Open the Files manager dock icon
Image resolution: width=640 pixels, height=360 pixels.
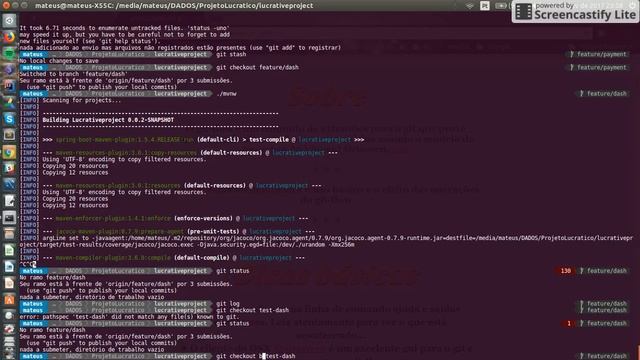[9, 234]
